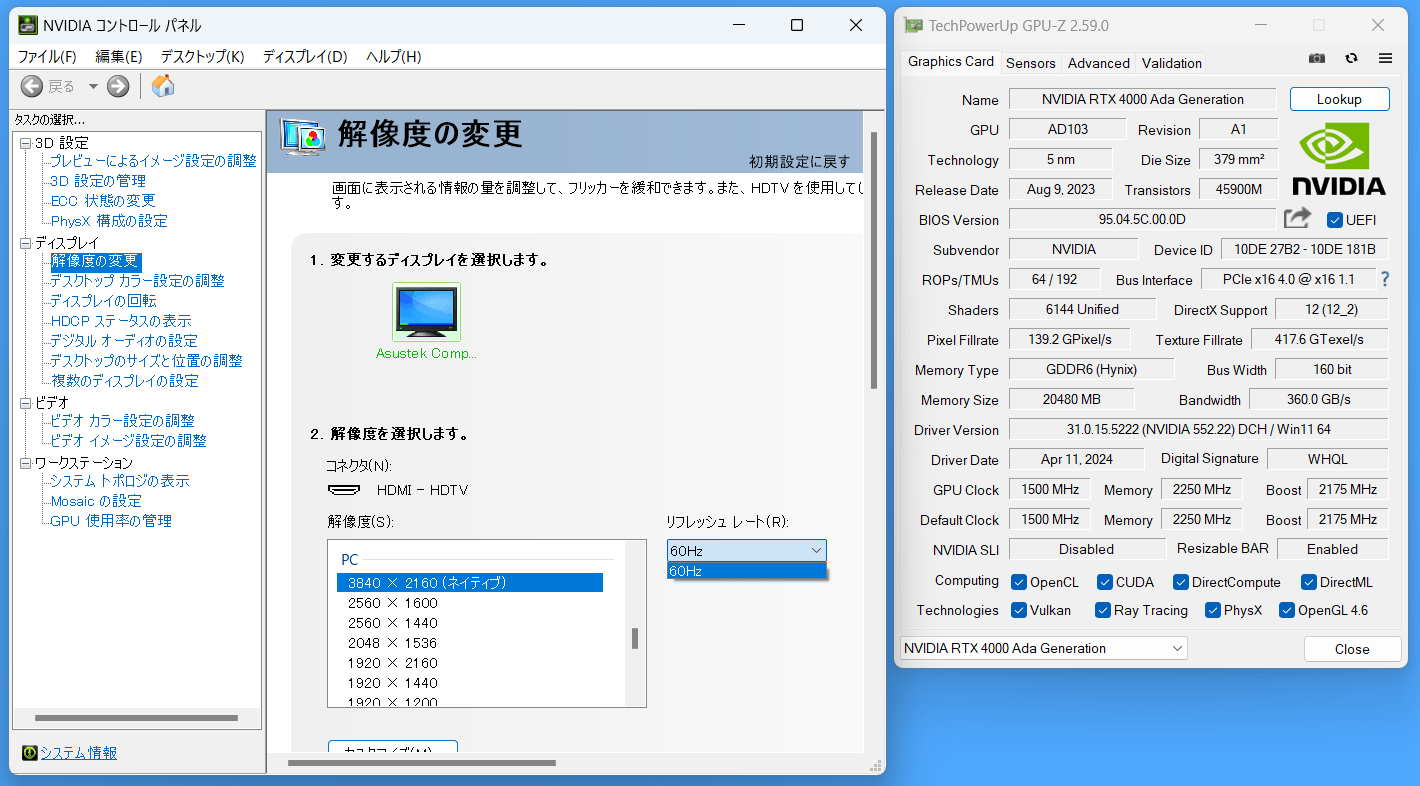The height and width of the screenshot is (786, 1420).
Task: Click the resolution change header icon
Action: [303, 136]
